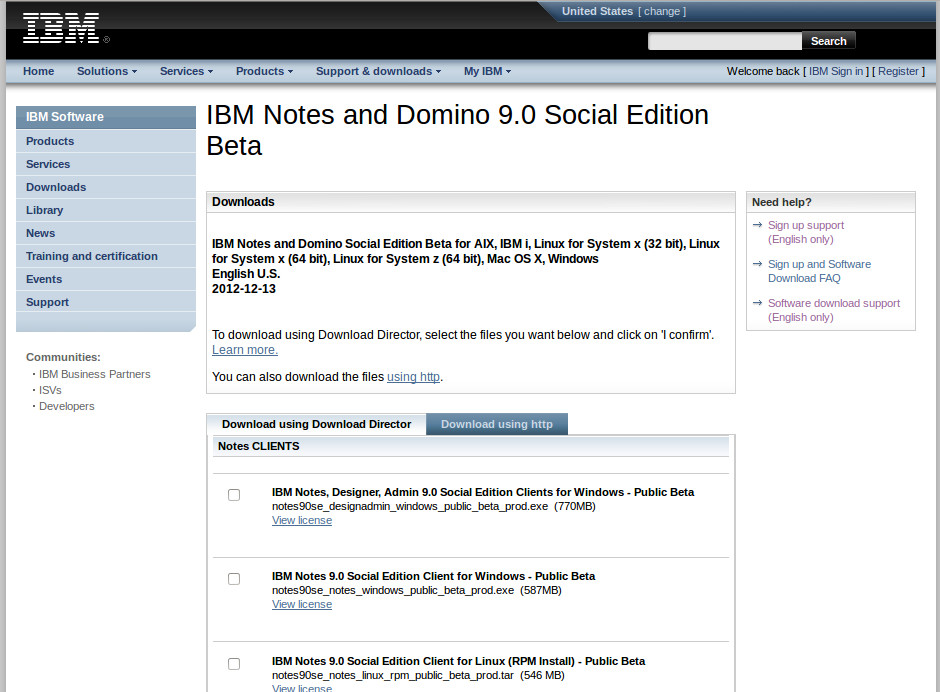Open the Services dropdown in the top navigation bar
The width and height of the screenshot is (940, 692).
coord(186,71)
